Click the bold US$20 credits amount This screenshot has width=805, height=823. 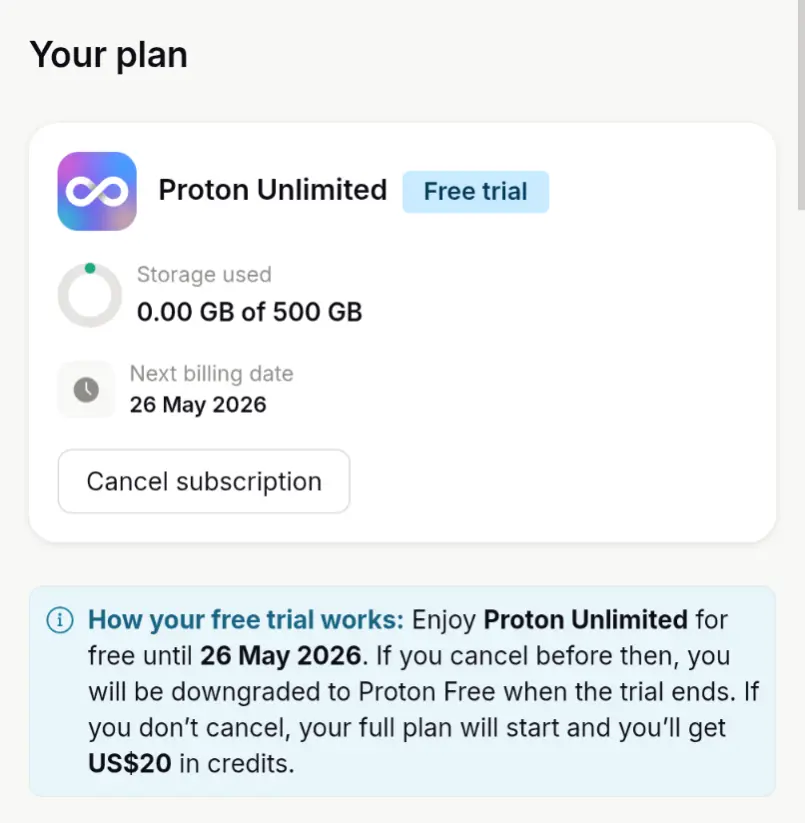[x=130, y=763]
